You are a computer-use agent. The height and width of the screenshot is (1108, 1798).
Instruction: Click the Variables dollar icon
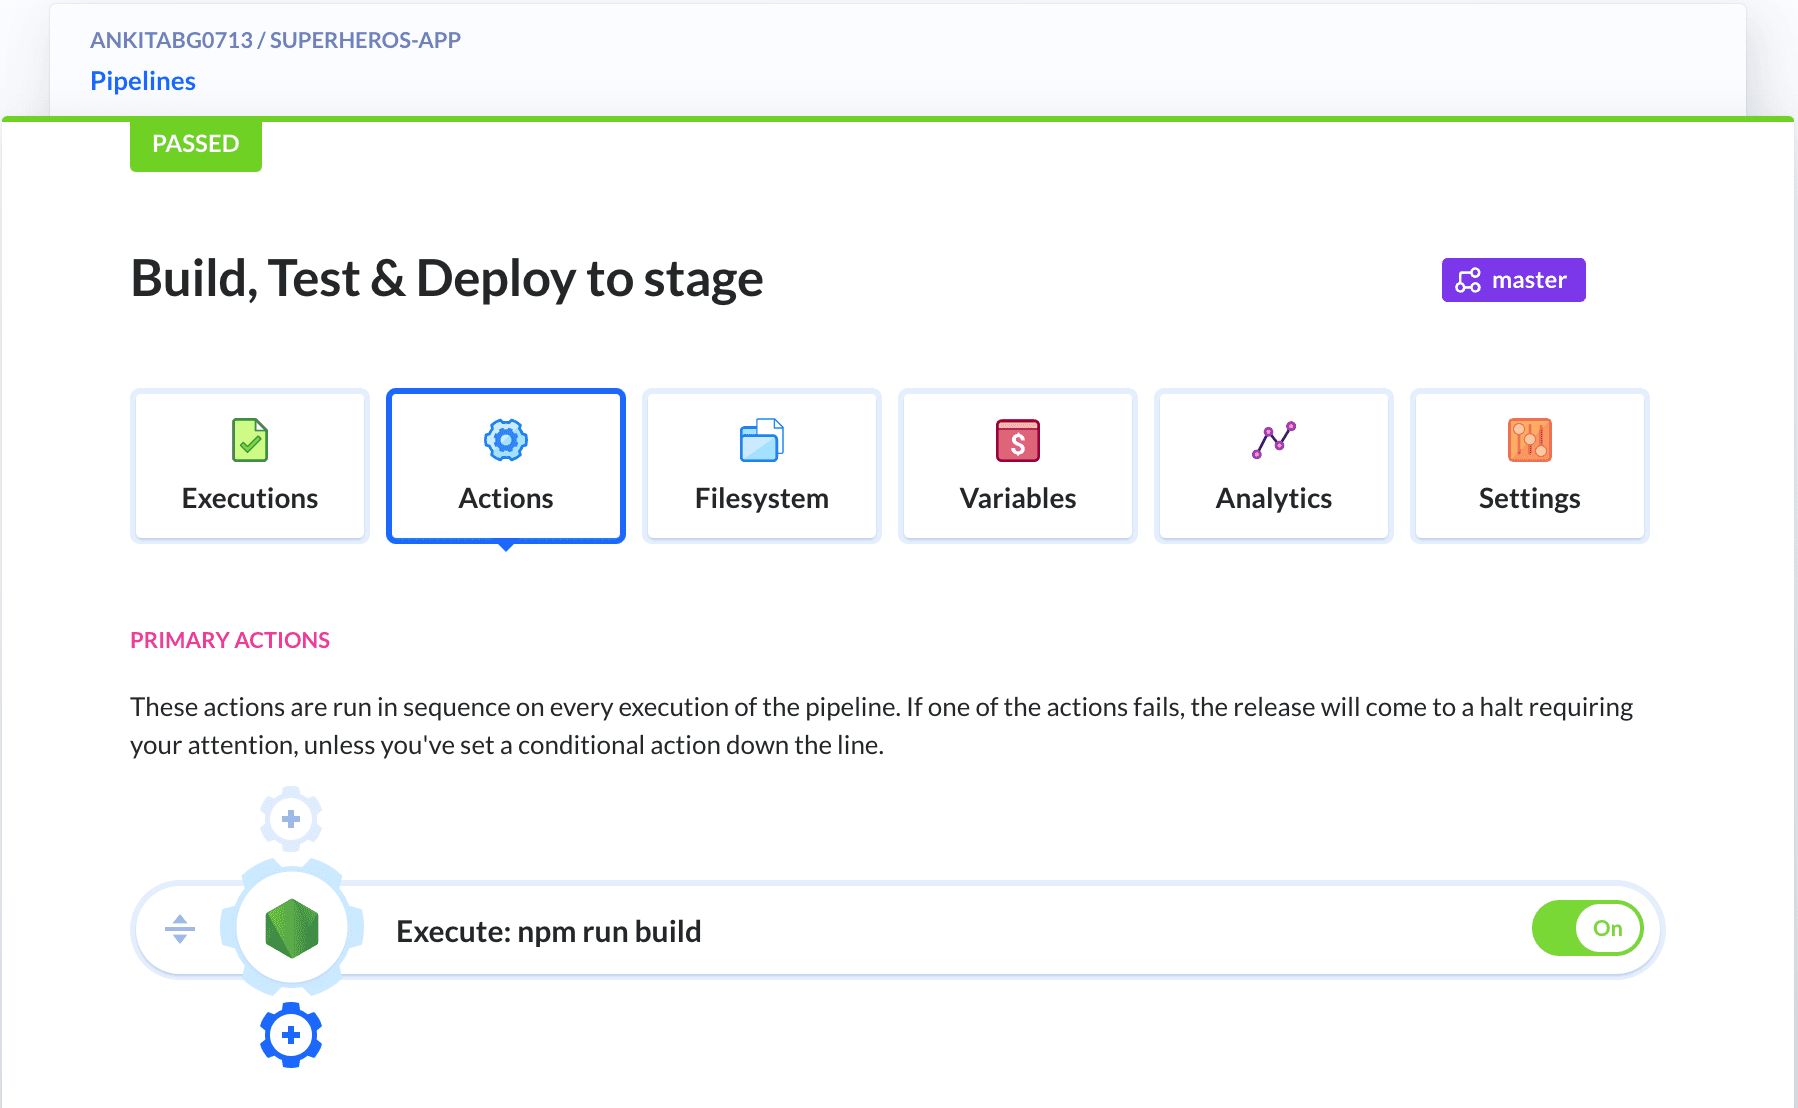pyautogui.click(x=1017, y=439)
